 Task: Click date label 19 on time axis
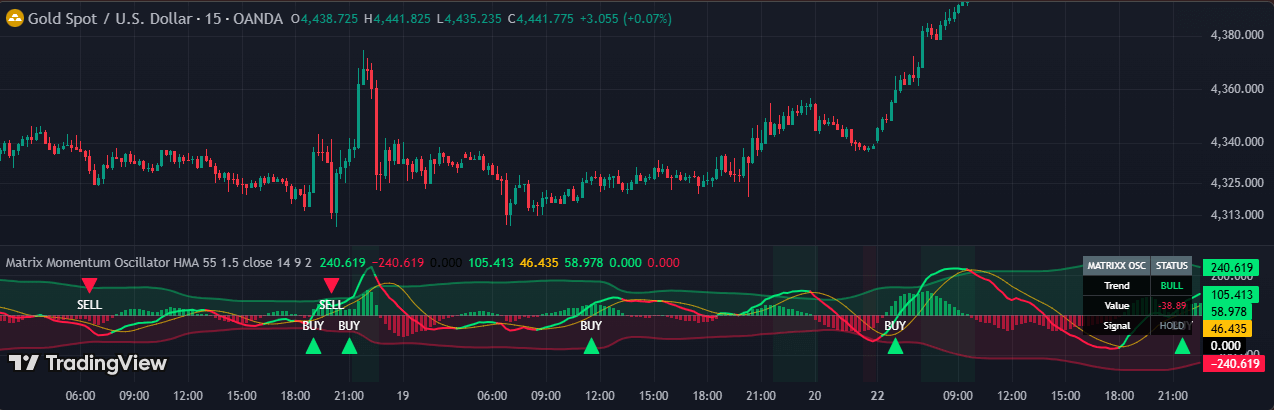(404, 396)
